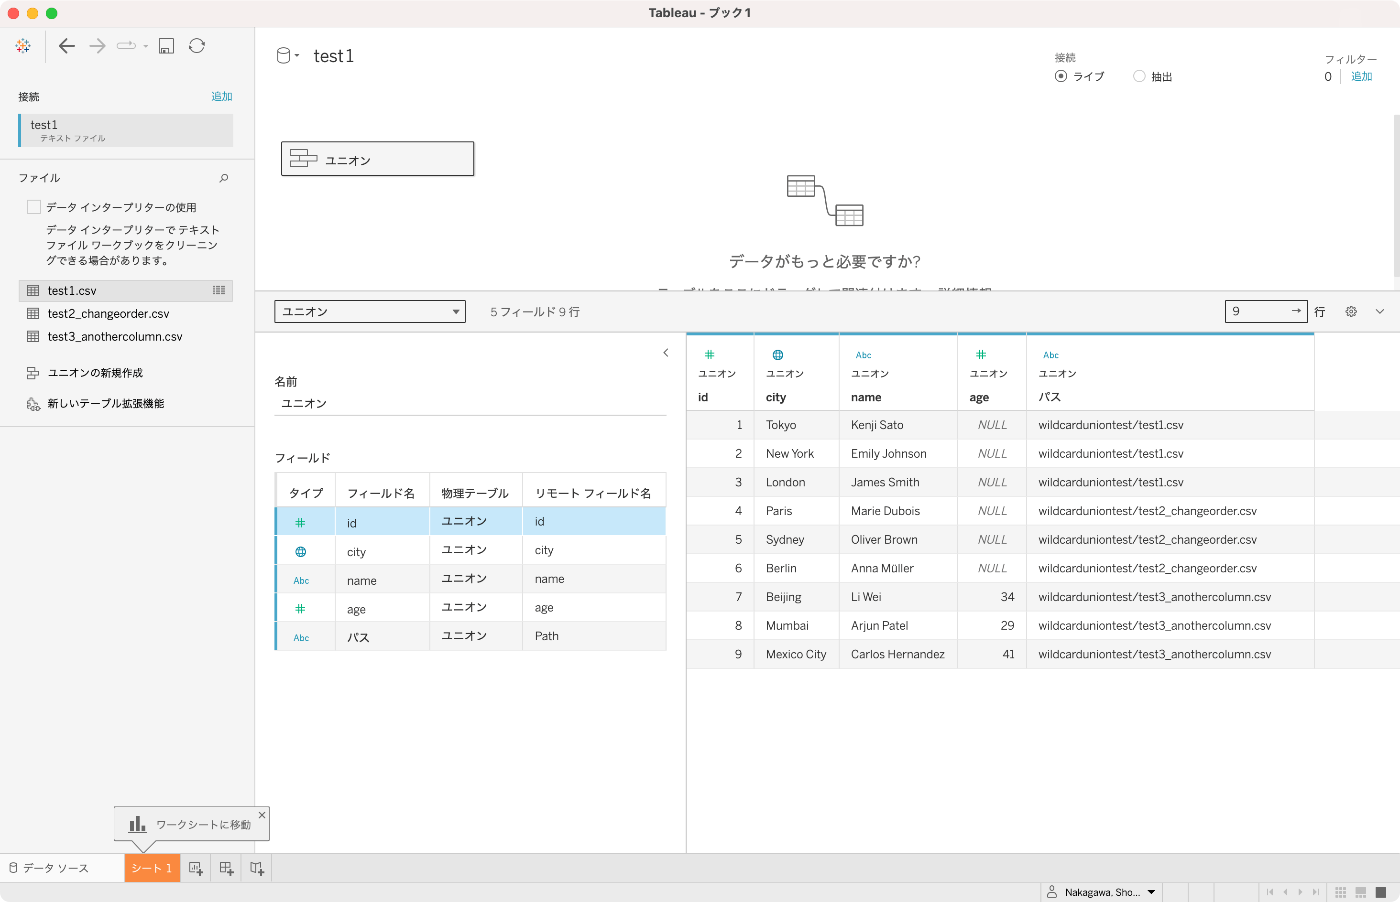Select the test1 text file connection
Image resolution: width=1400 pixels, height=902 pixels.
tap(126, 130)
